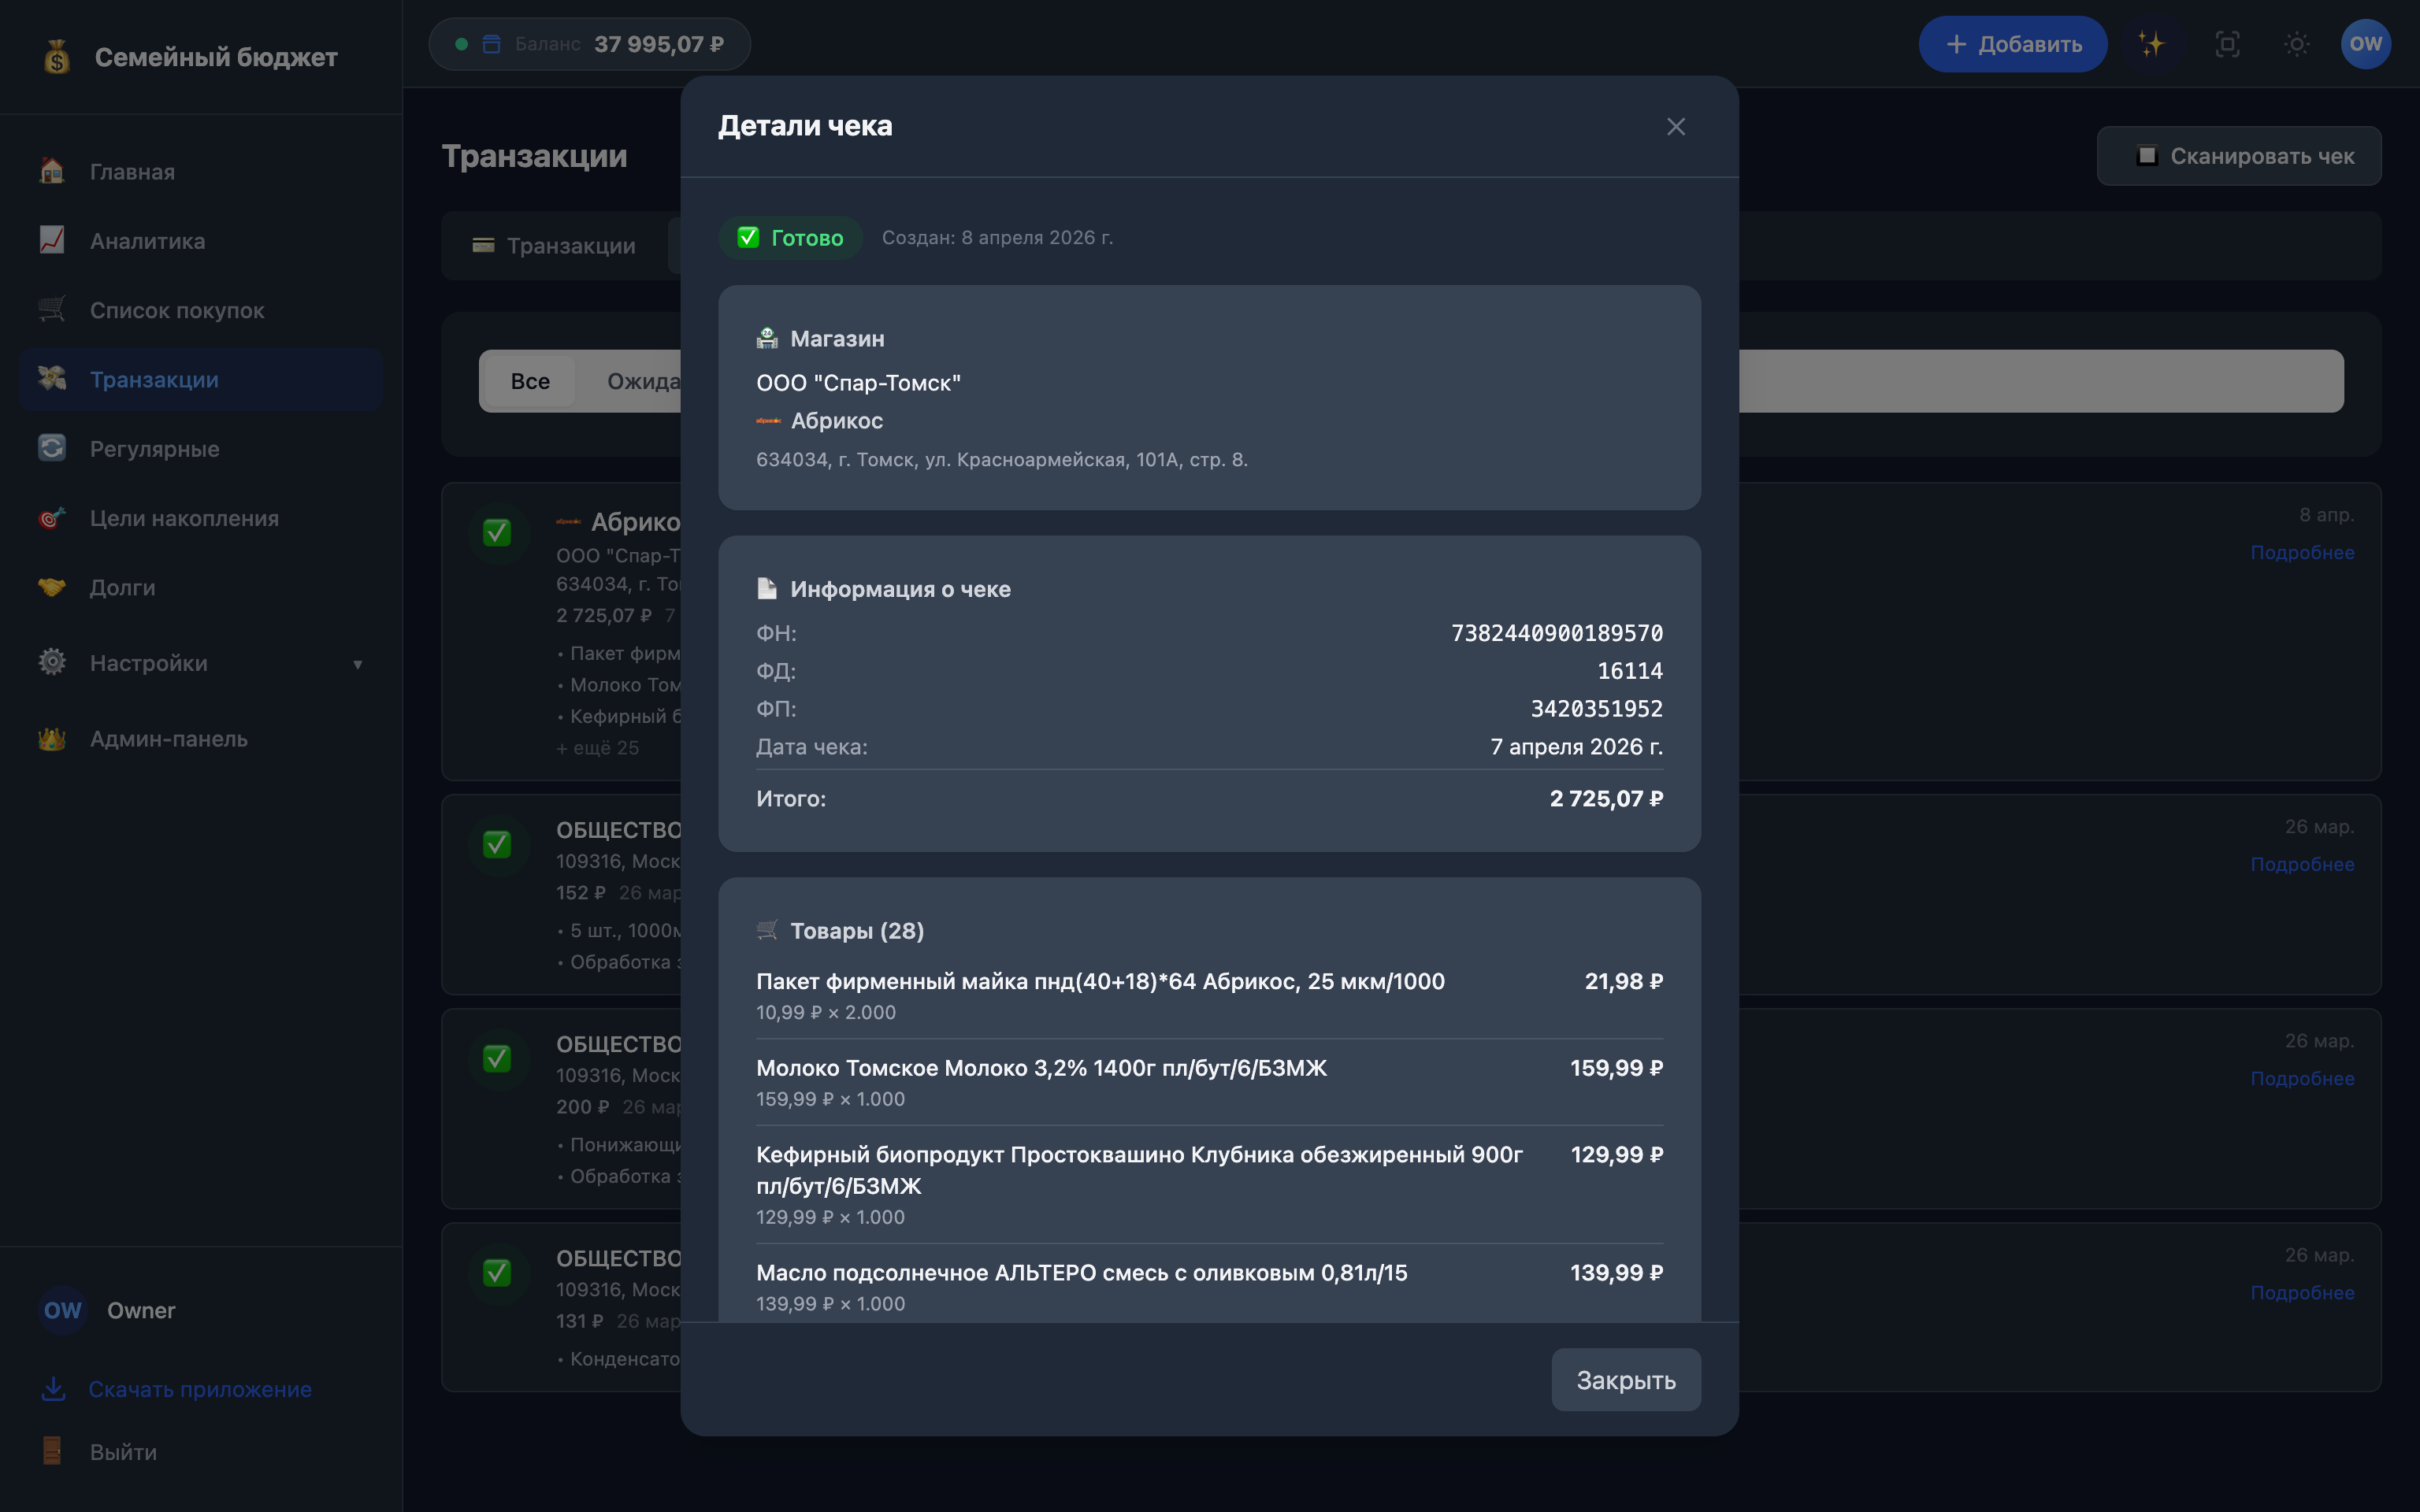Screen dimensions: 2420x1512
Task: Open the Долги page
Action: [x=201, y=587]
